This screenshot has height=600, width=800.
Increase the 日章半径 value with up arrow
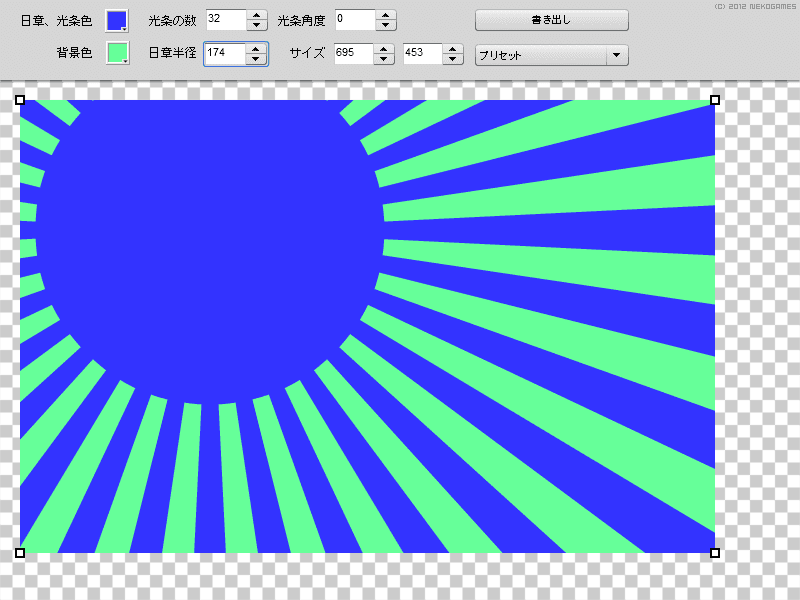tap(256, 49)
